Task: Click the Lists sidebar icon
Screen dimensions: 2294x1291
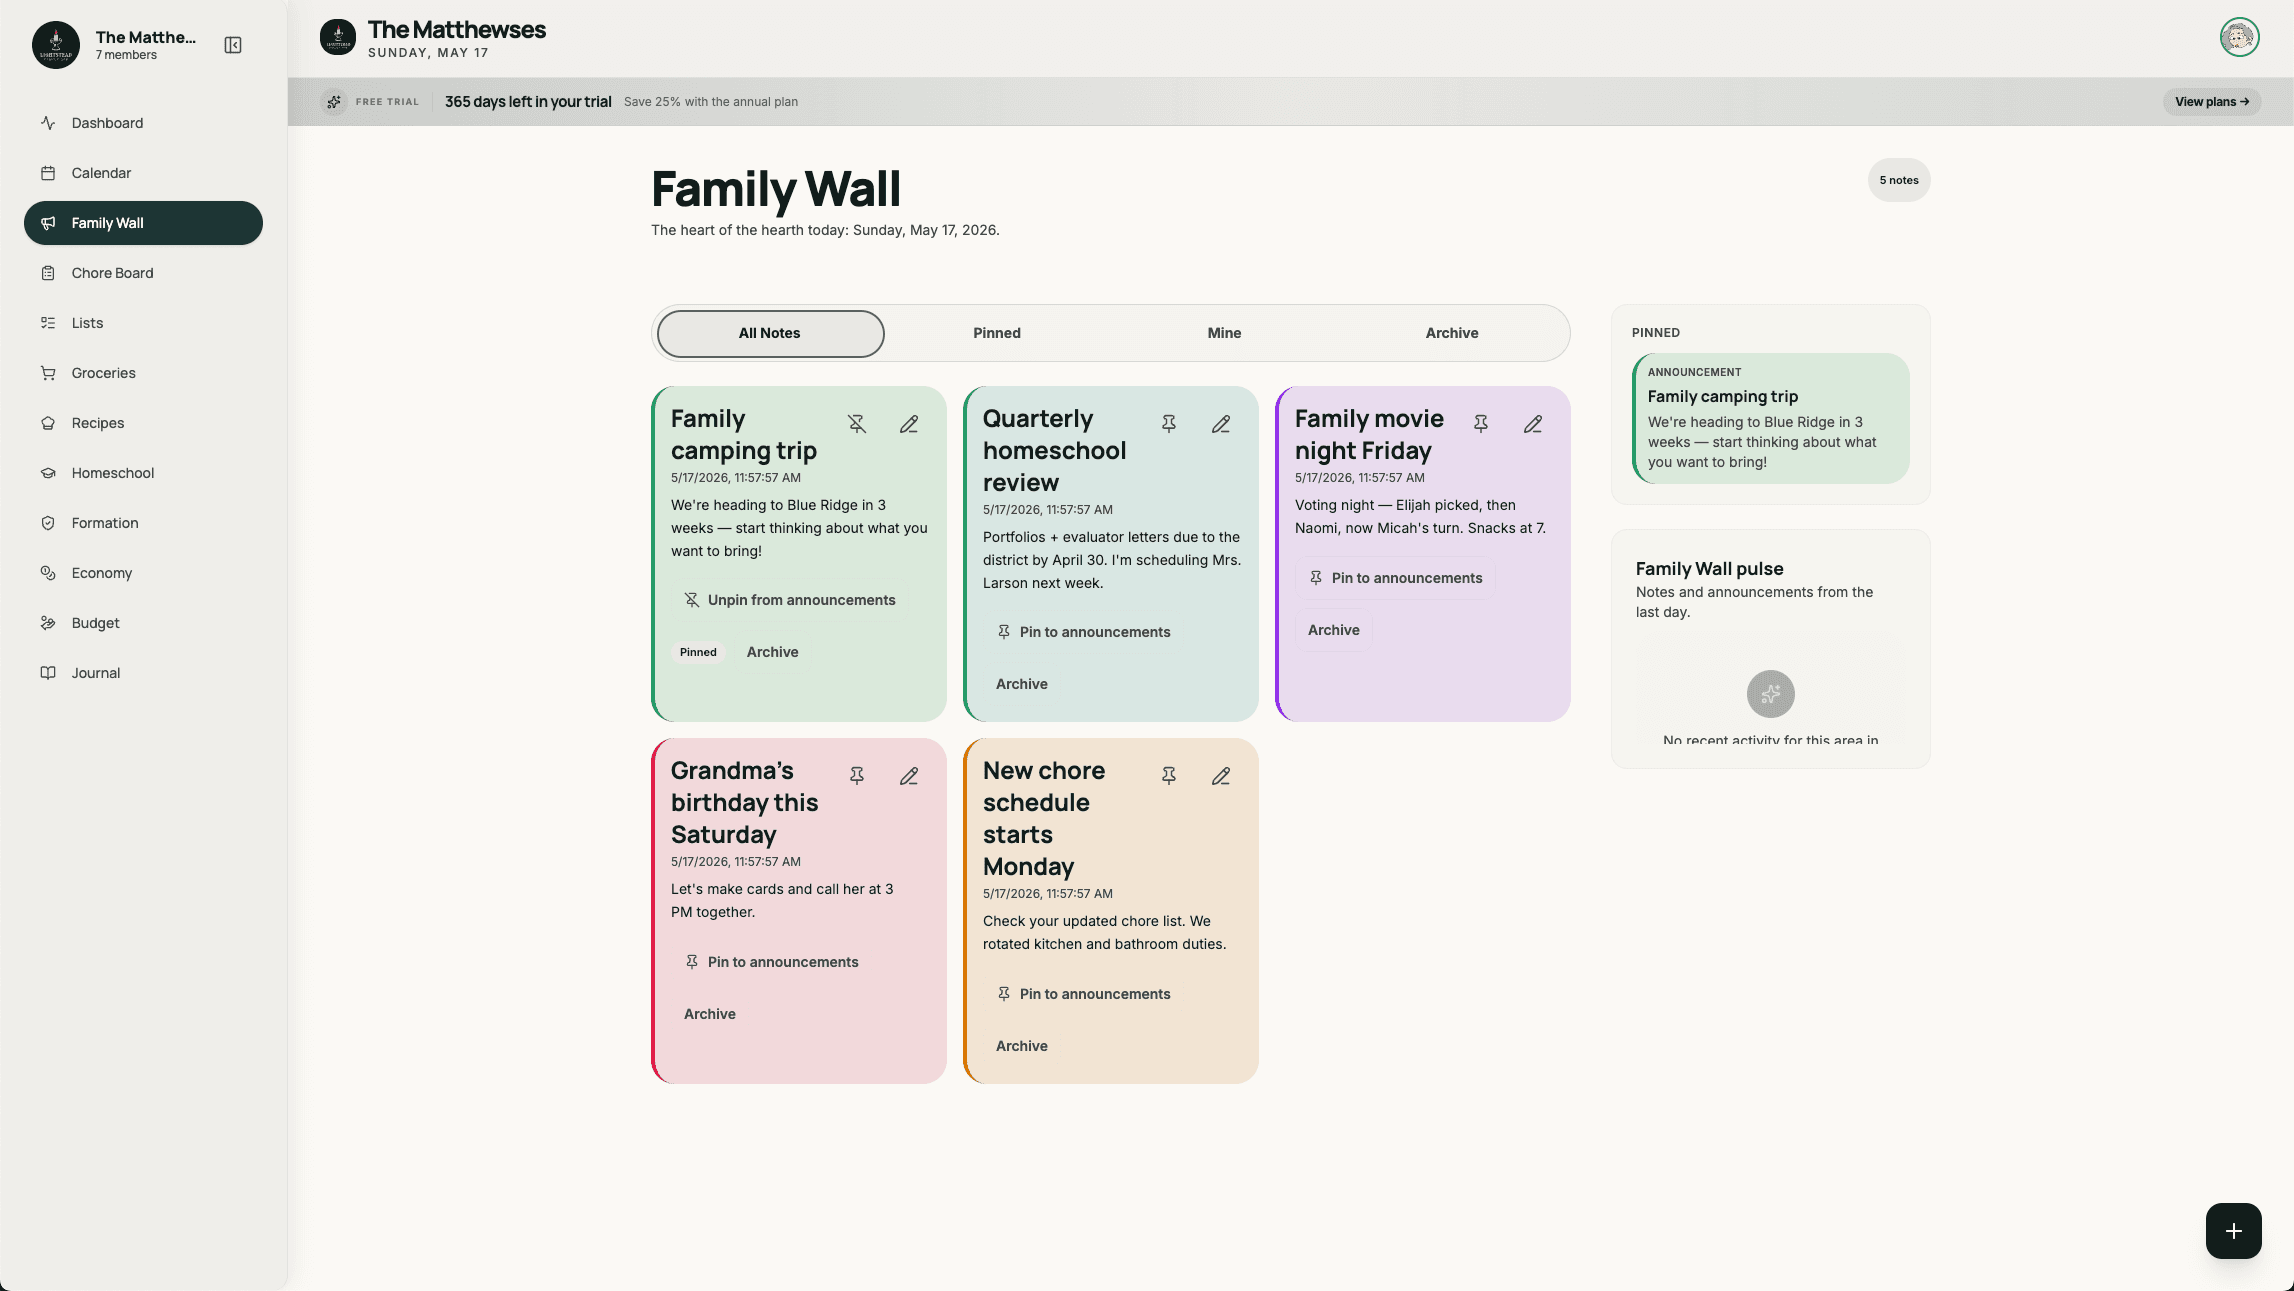Action: click(x=48, y=323)
